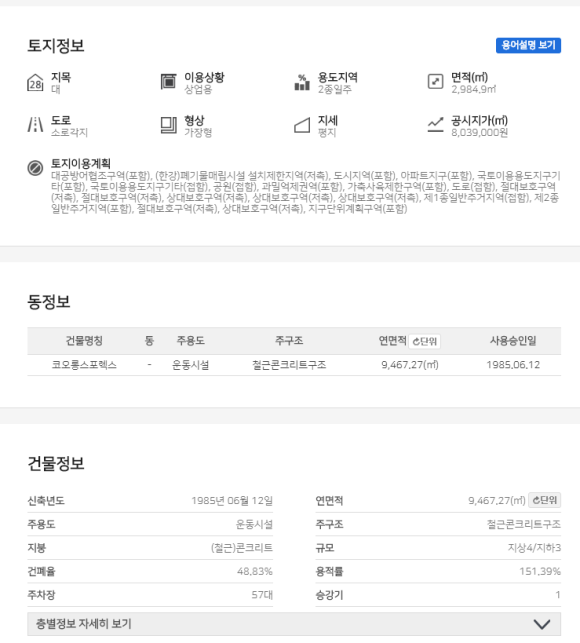
Task: Open the 용어설명 보기 button
Action: [x=528, y=45]
